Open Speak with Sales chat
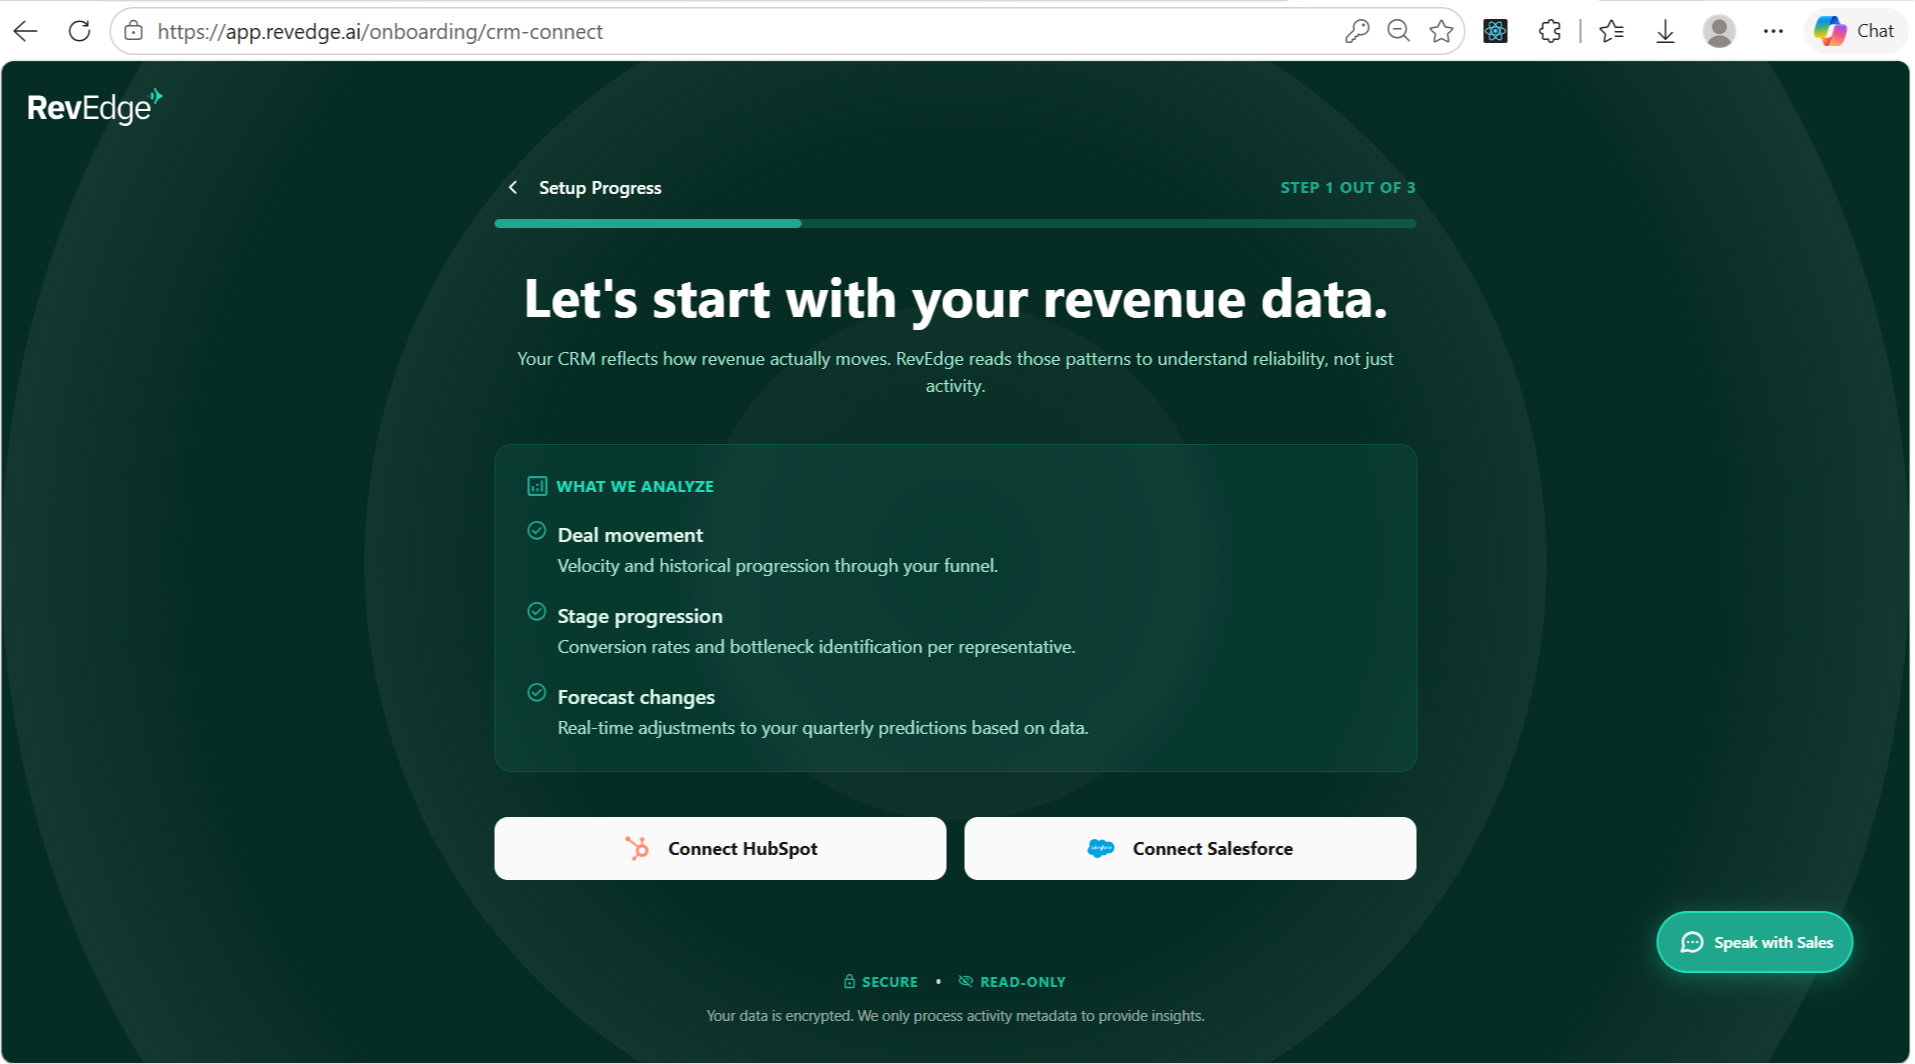 (x=1754, y=942)
